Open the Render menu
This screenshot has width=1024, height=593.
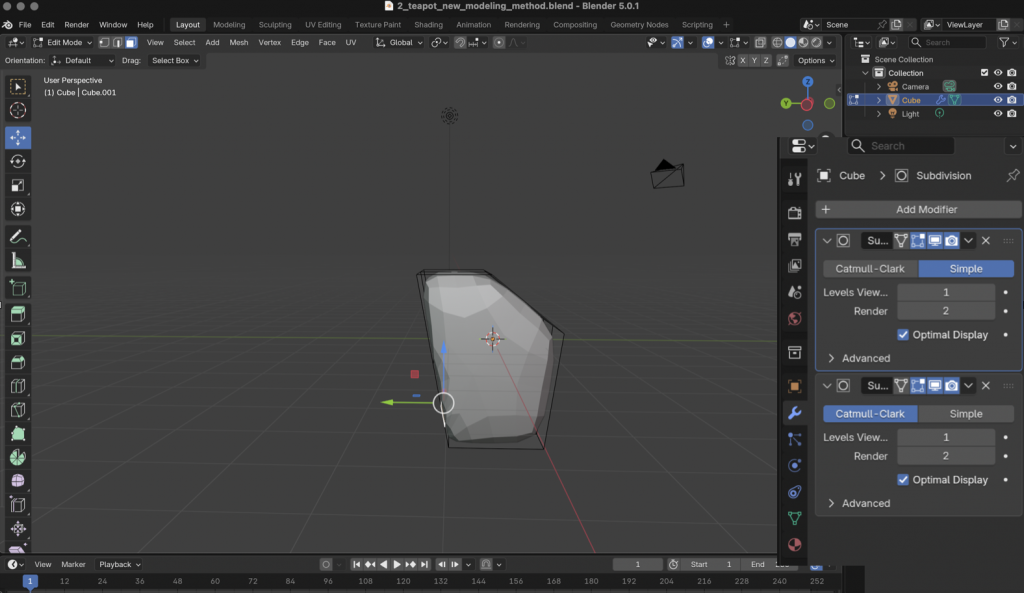point(77,24)
